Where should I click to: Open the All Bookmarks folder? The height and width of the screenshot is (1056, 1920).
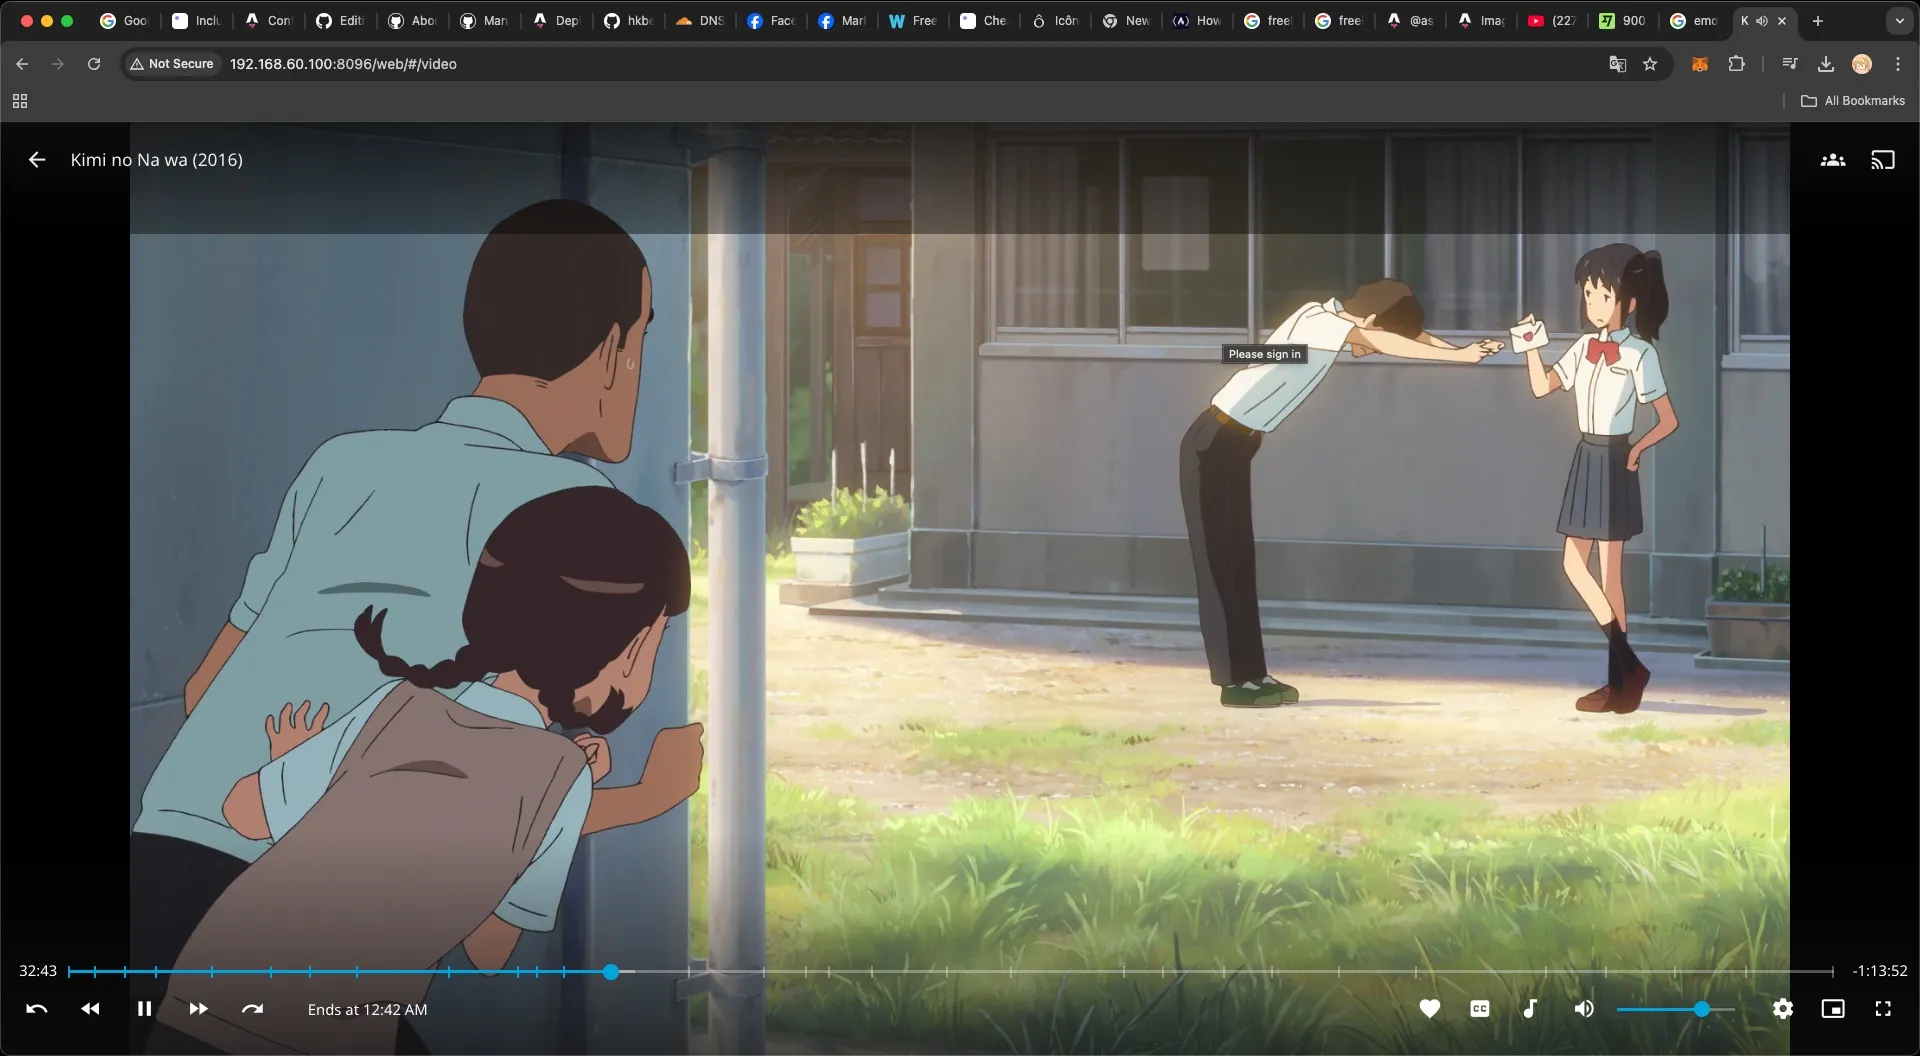tap(1853, 101)
